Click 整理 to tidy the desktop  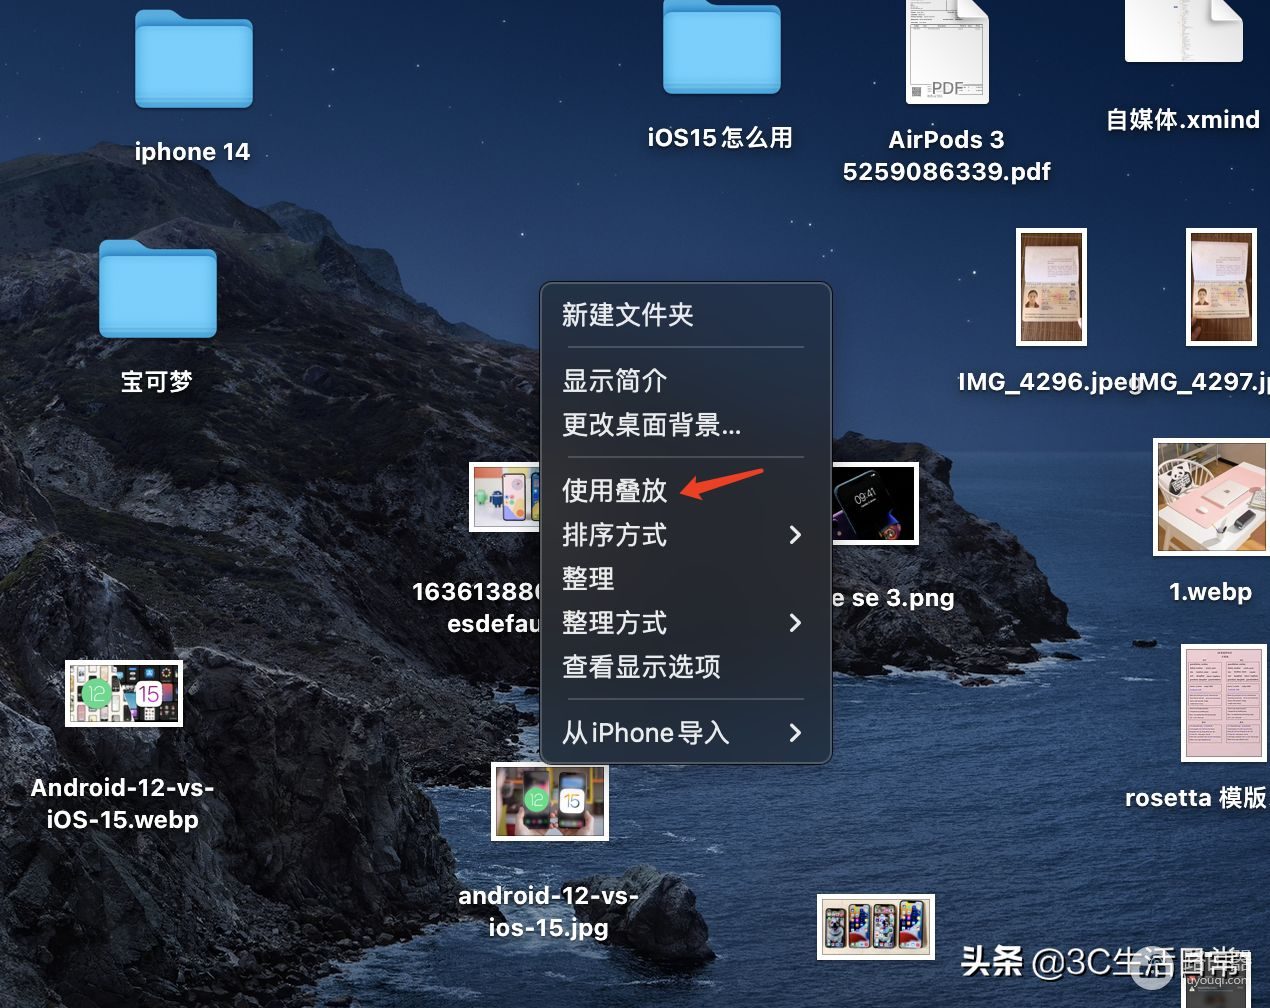[x=588, y=578]
